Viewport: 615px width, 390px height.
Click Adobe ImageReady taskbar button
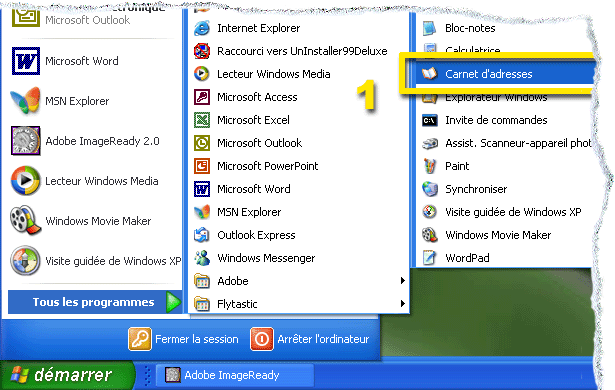click(x=235, y=375)
